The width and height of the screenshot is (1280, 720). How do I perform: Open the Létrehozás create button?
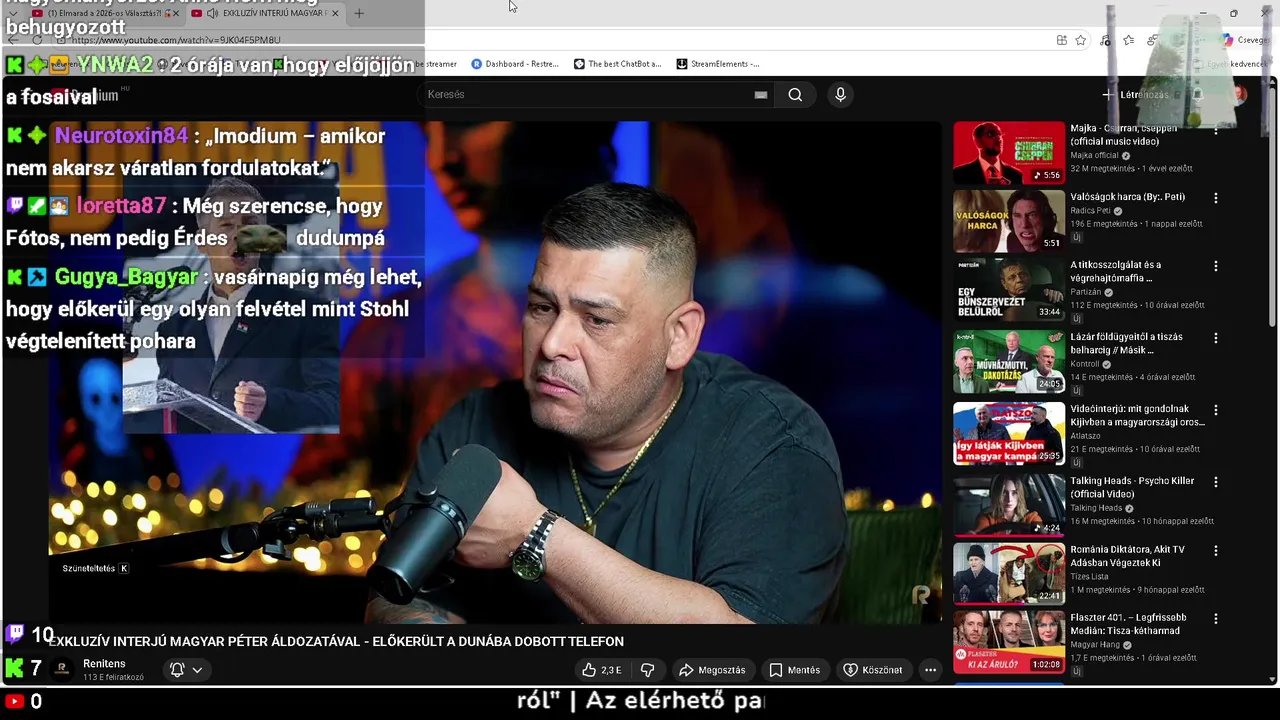[1136, 95]
